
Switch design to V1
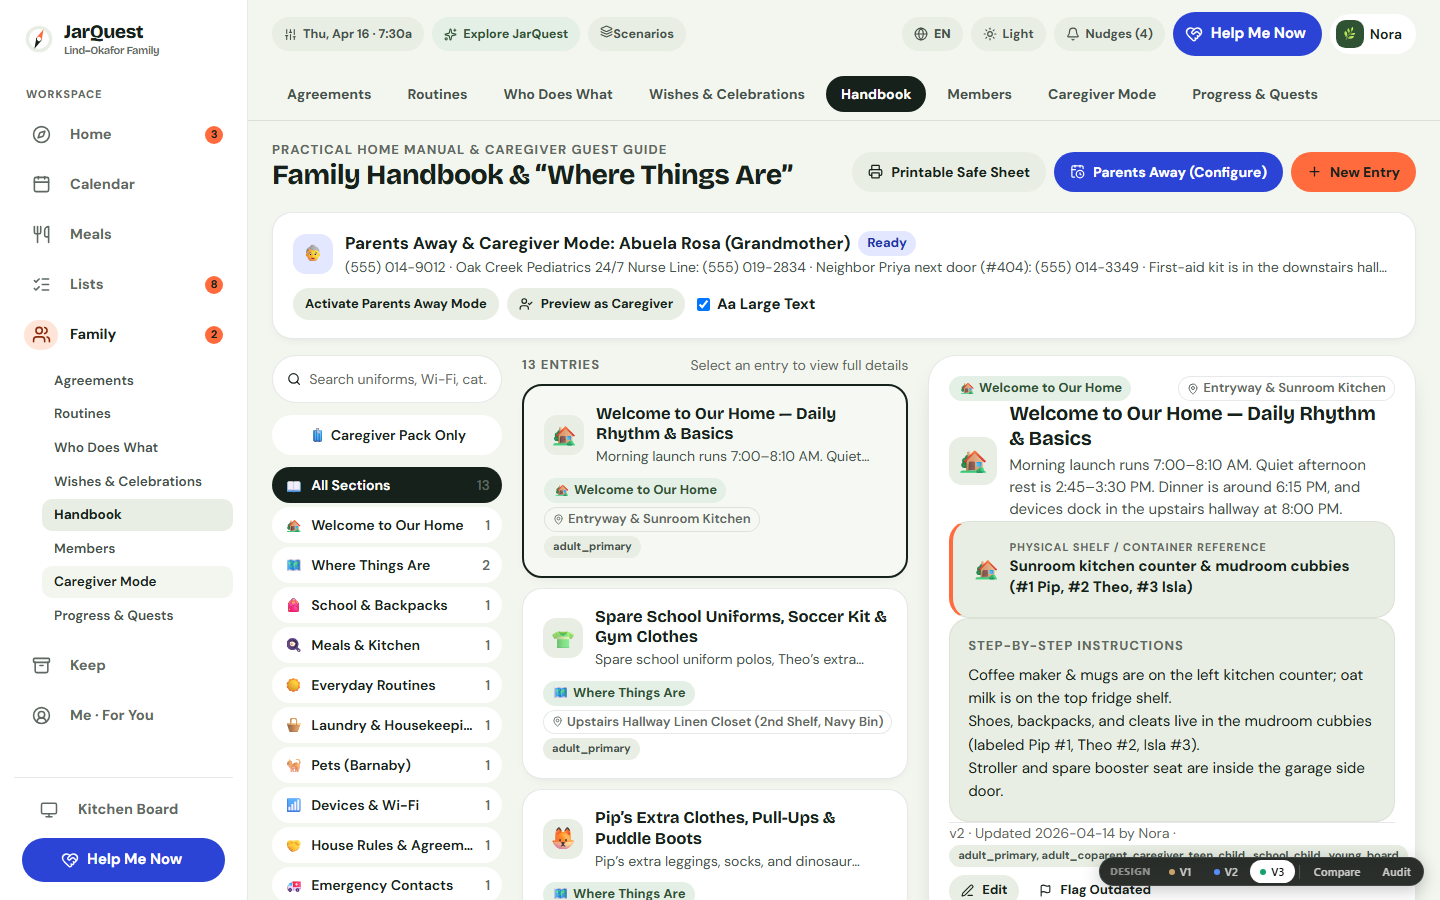click(1180, 872)
